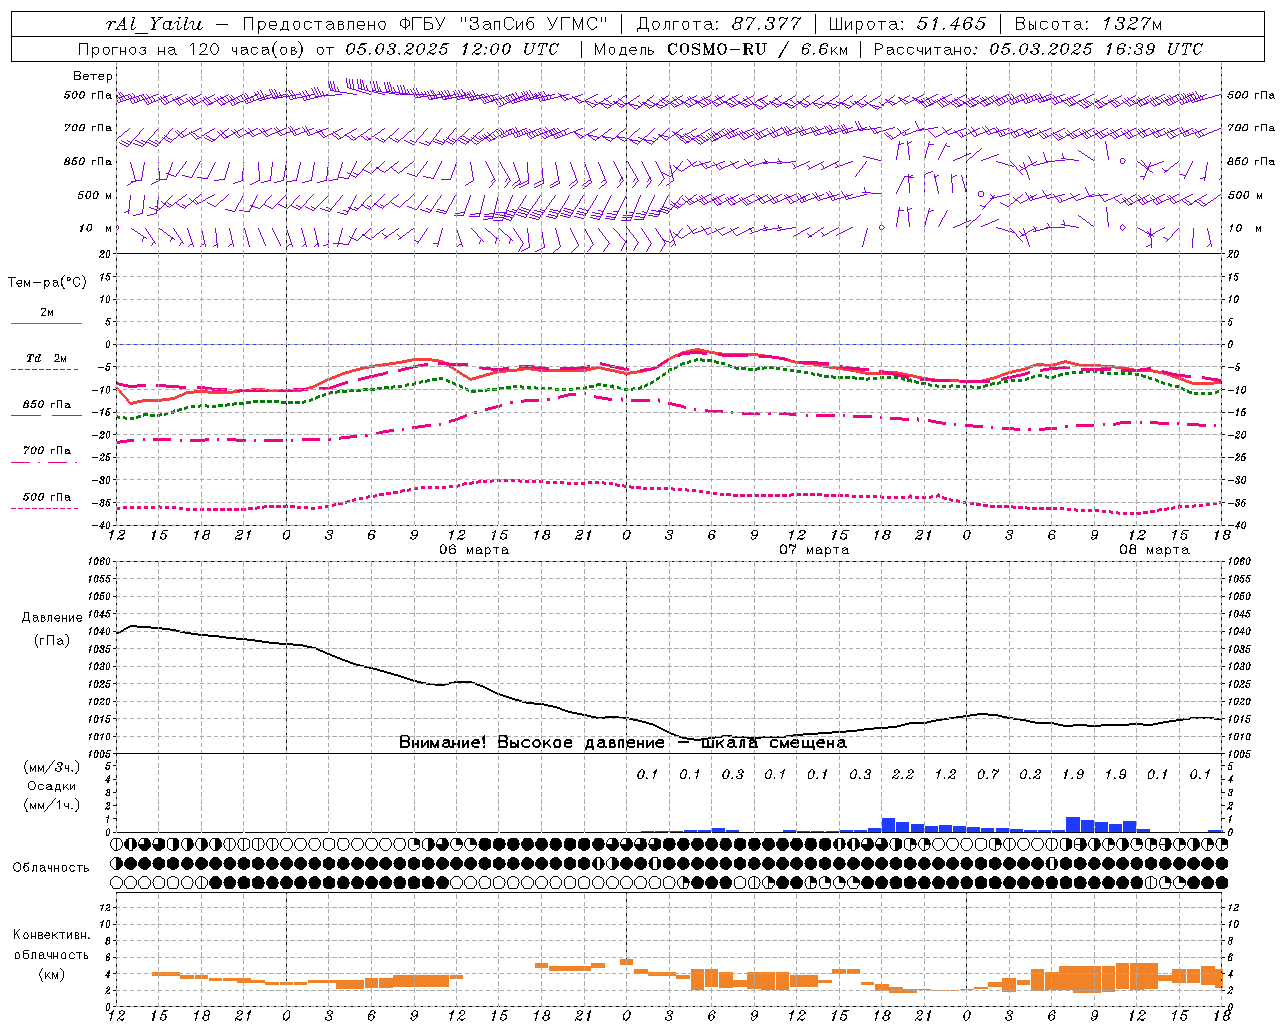Click the Облачность label
Image resolution: width=1280 pixels, height=1024 pixels.
tap(51, 867)
